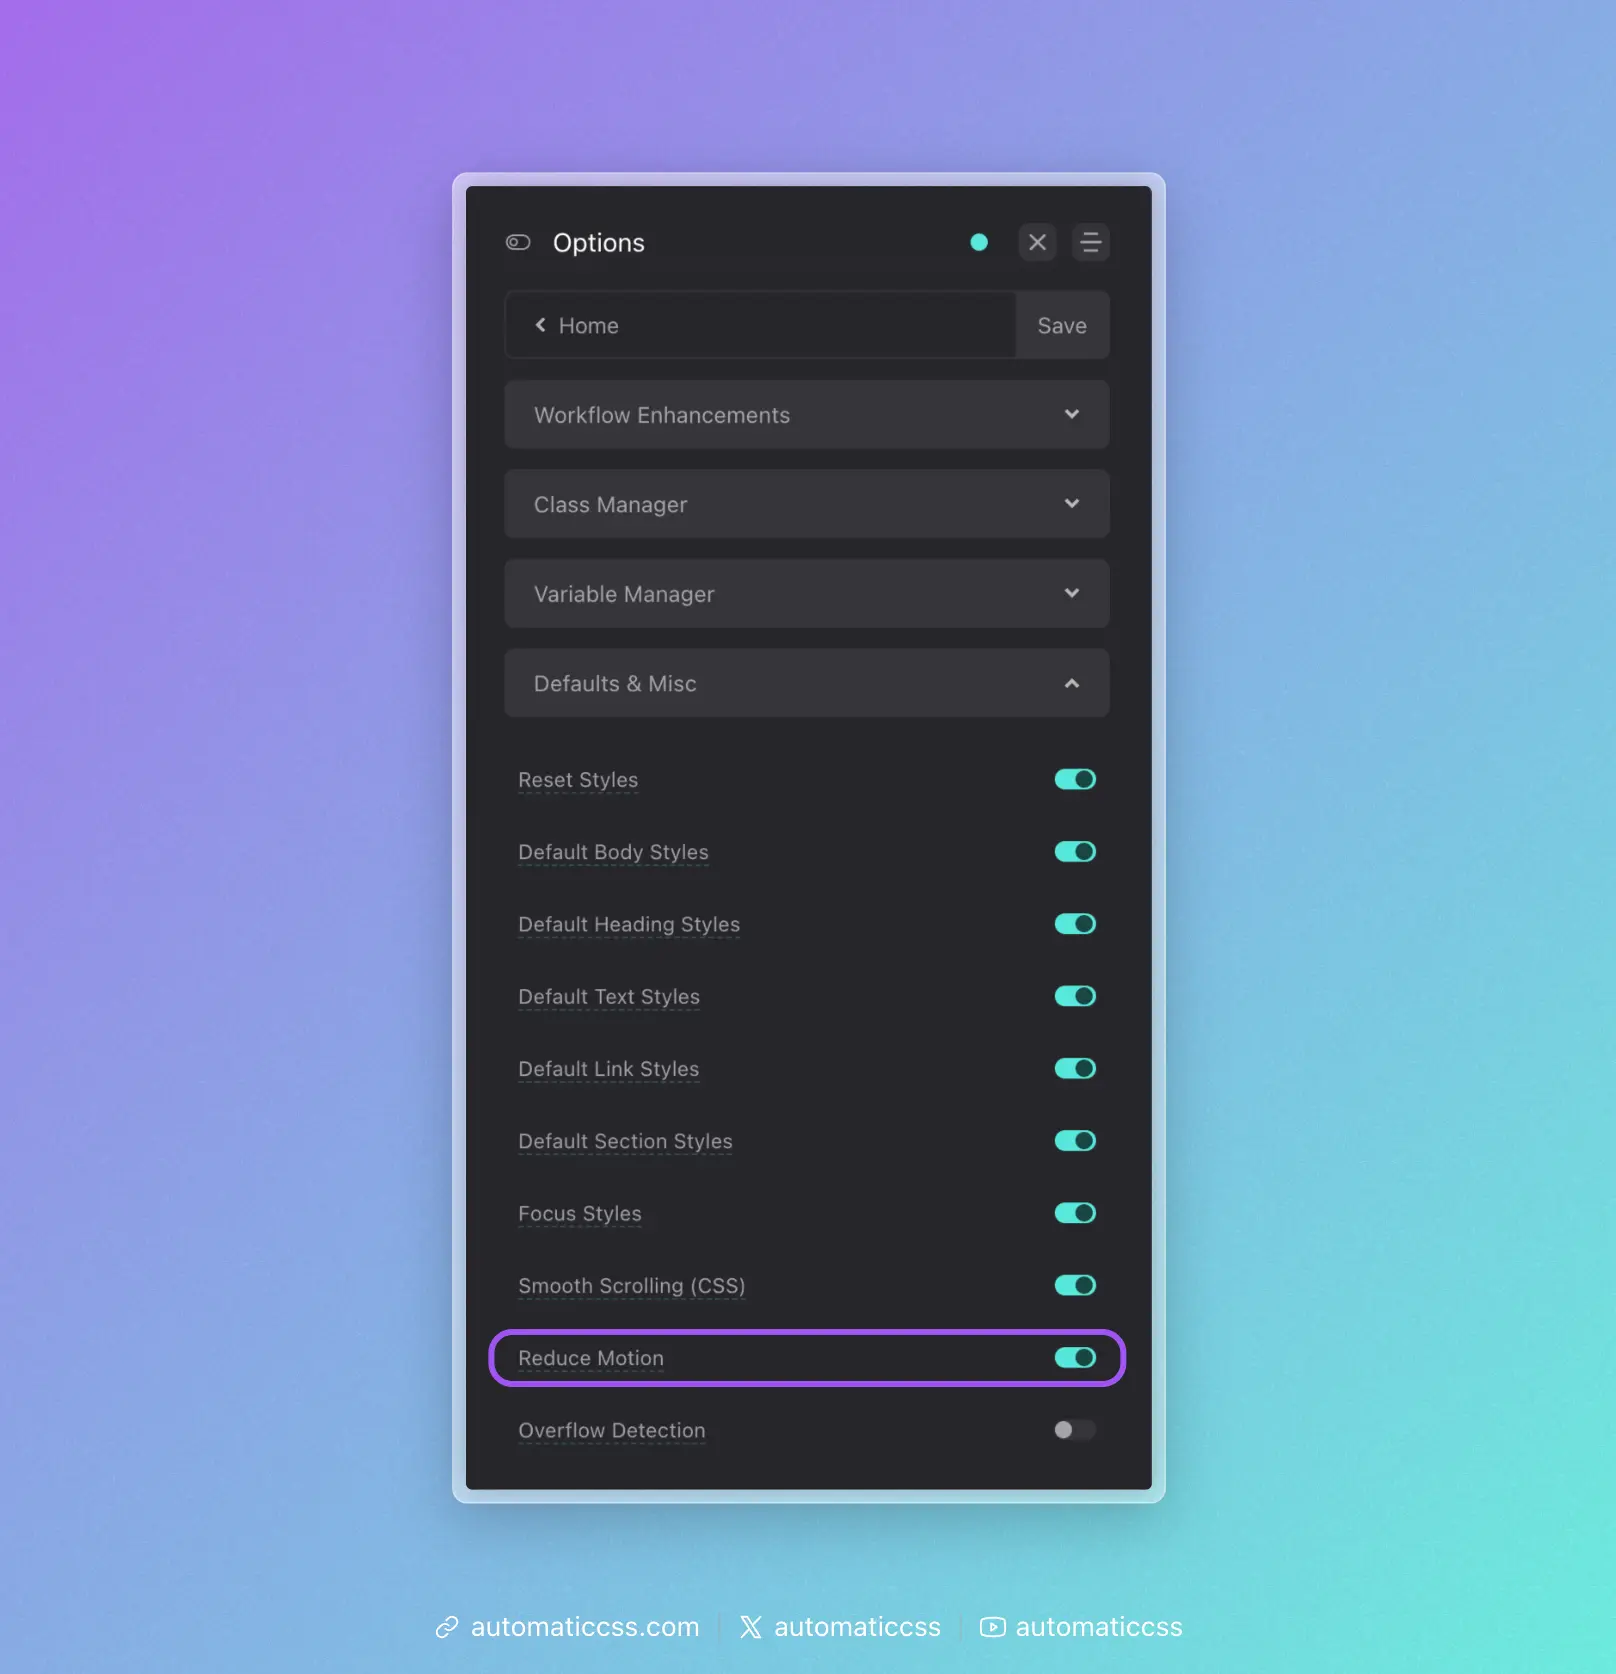Collapse the Defaults & Misc section
Image resolution: width=1616 pixels, height=1674 pixels.
[806, 683]
